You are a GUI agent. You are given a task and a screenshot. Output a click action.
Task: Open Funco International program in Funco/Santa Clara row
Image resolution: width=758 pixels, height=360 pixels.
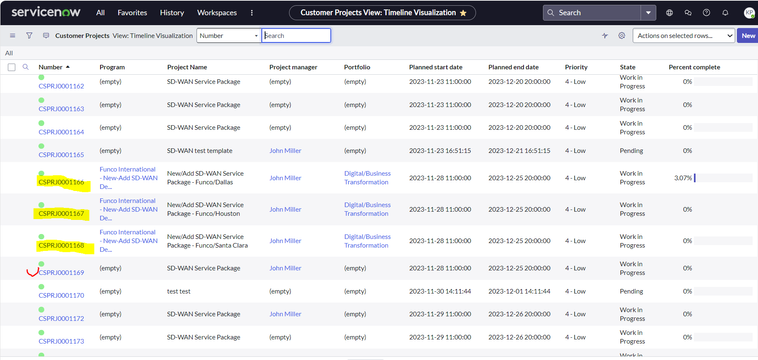128,241
